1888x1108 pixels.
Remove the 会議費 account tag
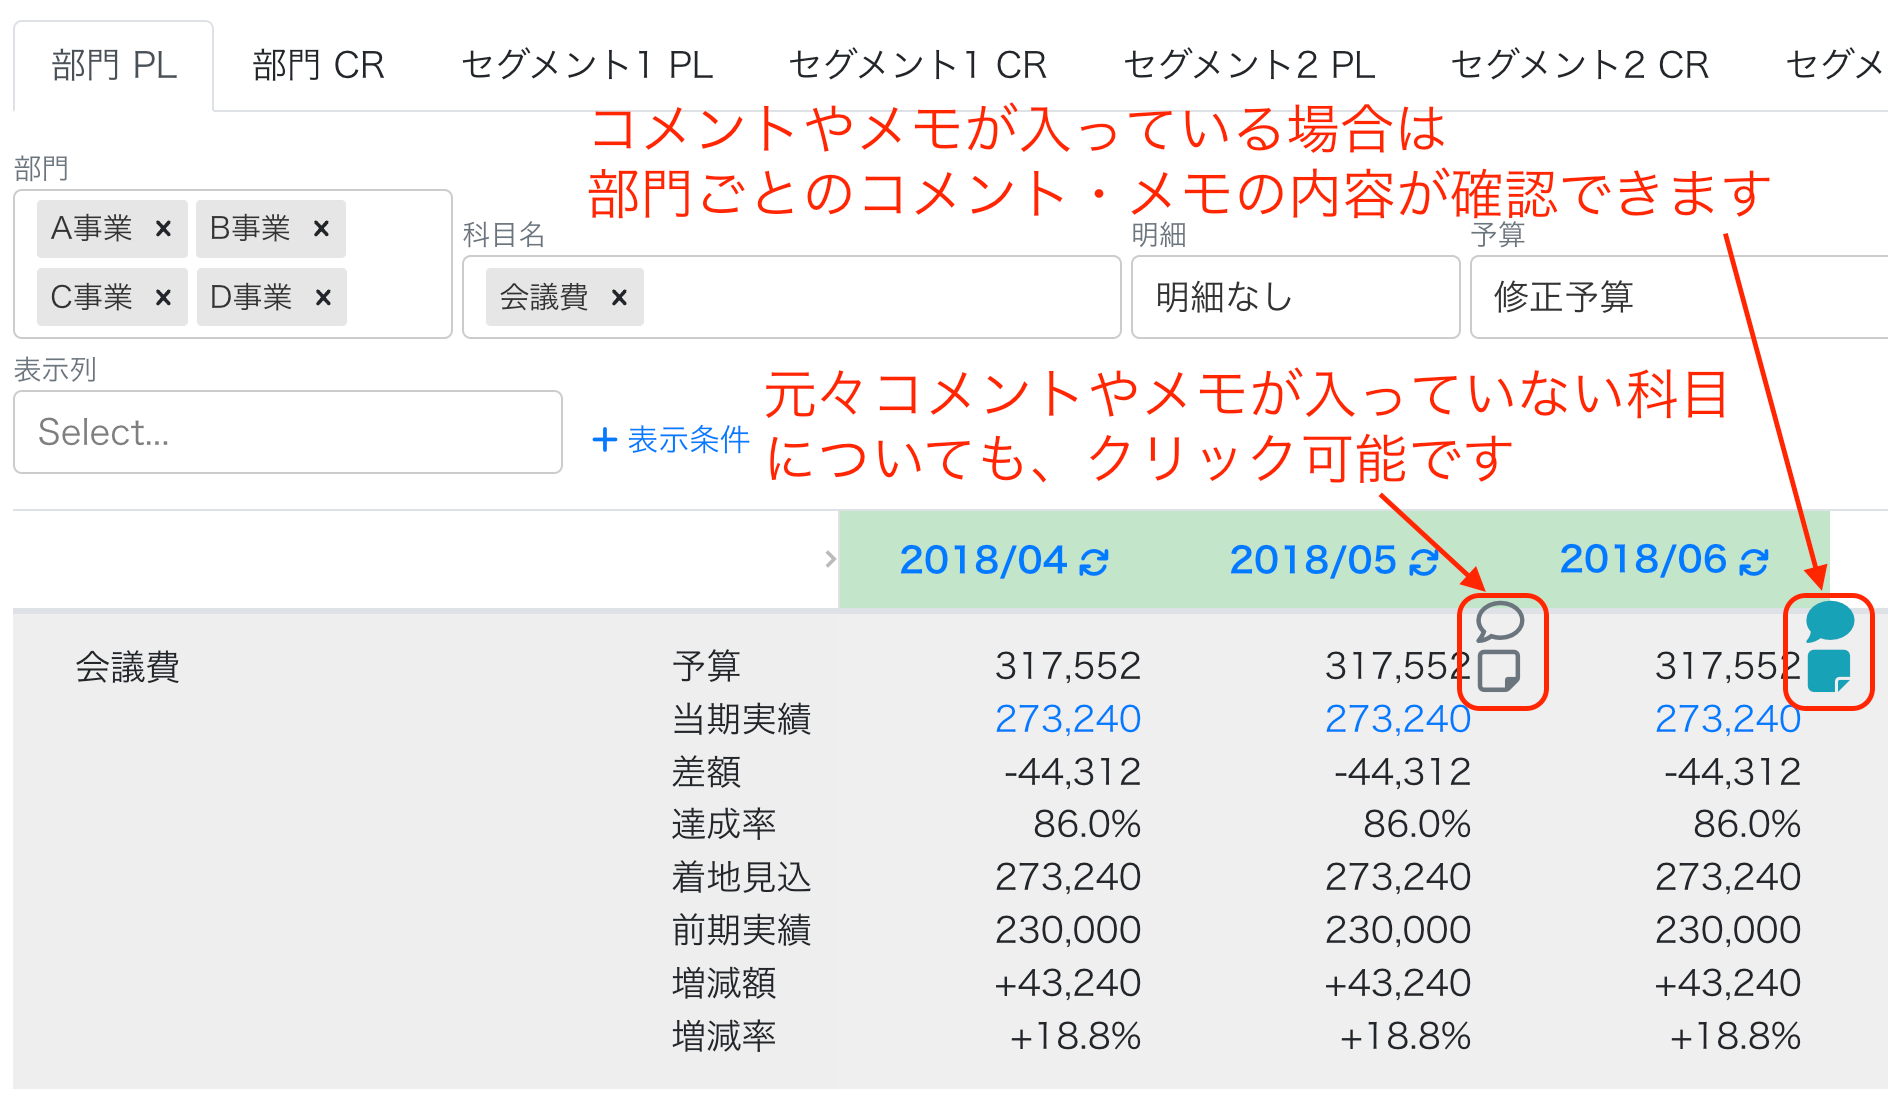click(x=619, y=297)
